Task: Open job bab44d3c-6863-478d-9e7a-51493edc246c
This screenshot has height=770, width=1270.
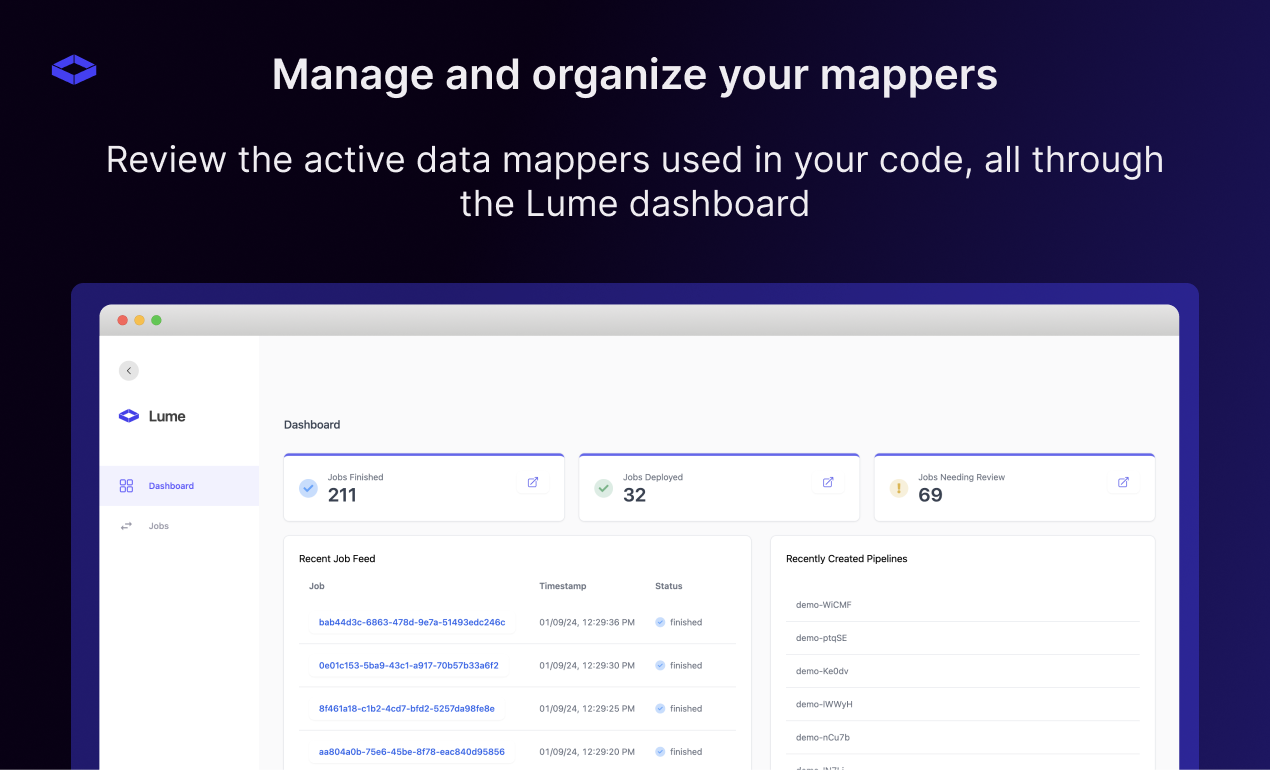Action: [412, 622]
